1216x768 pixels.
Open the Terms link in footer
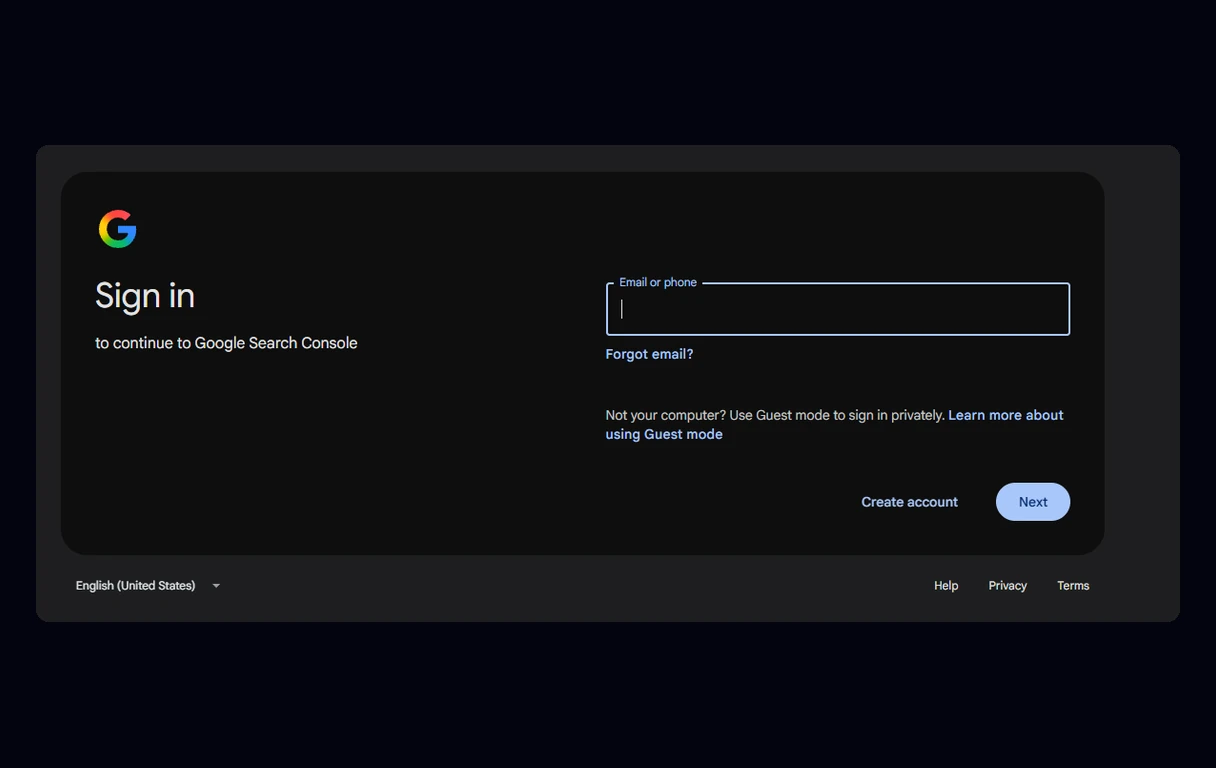click(x=1073, y=586)
